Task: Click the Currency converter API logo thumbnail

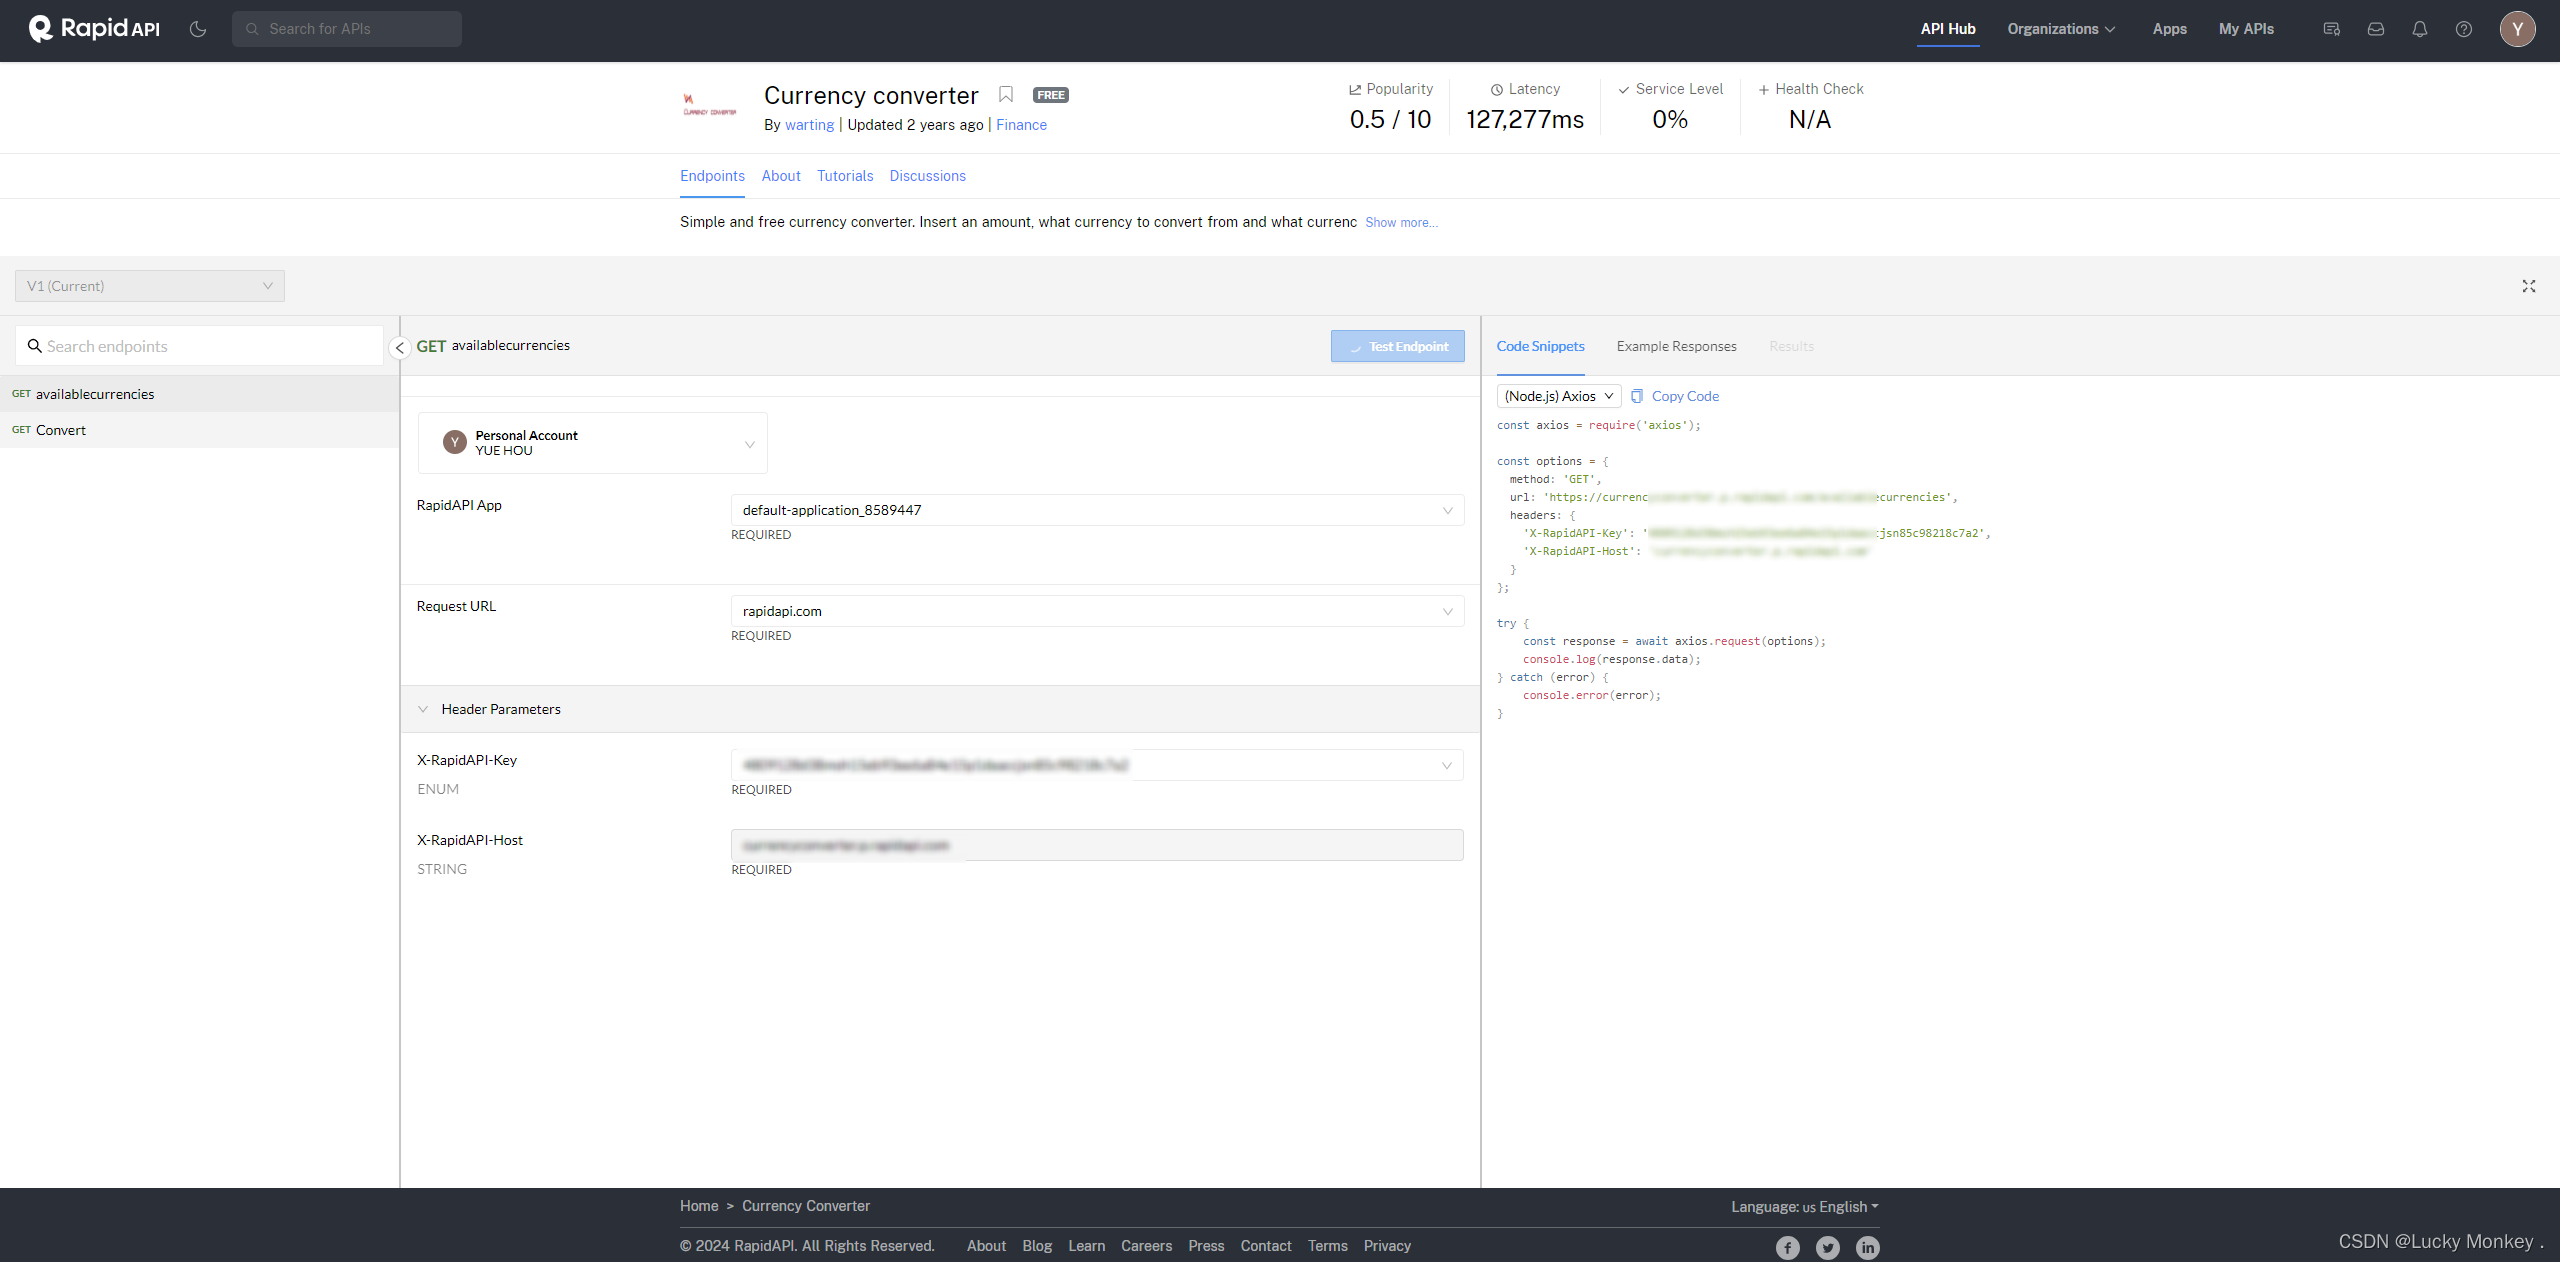Action: (x=709, y=105)
